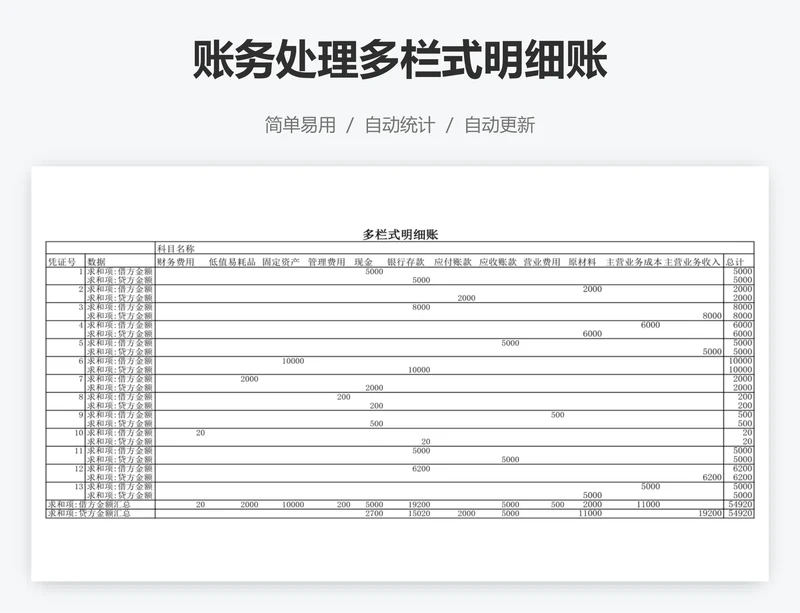Click the 主营业务收入 column header
Screen dimensions: 800x613
point(692,262)
